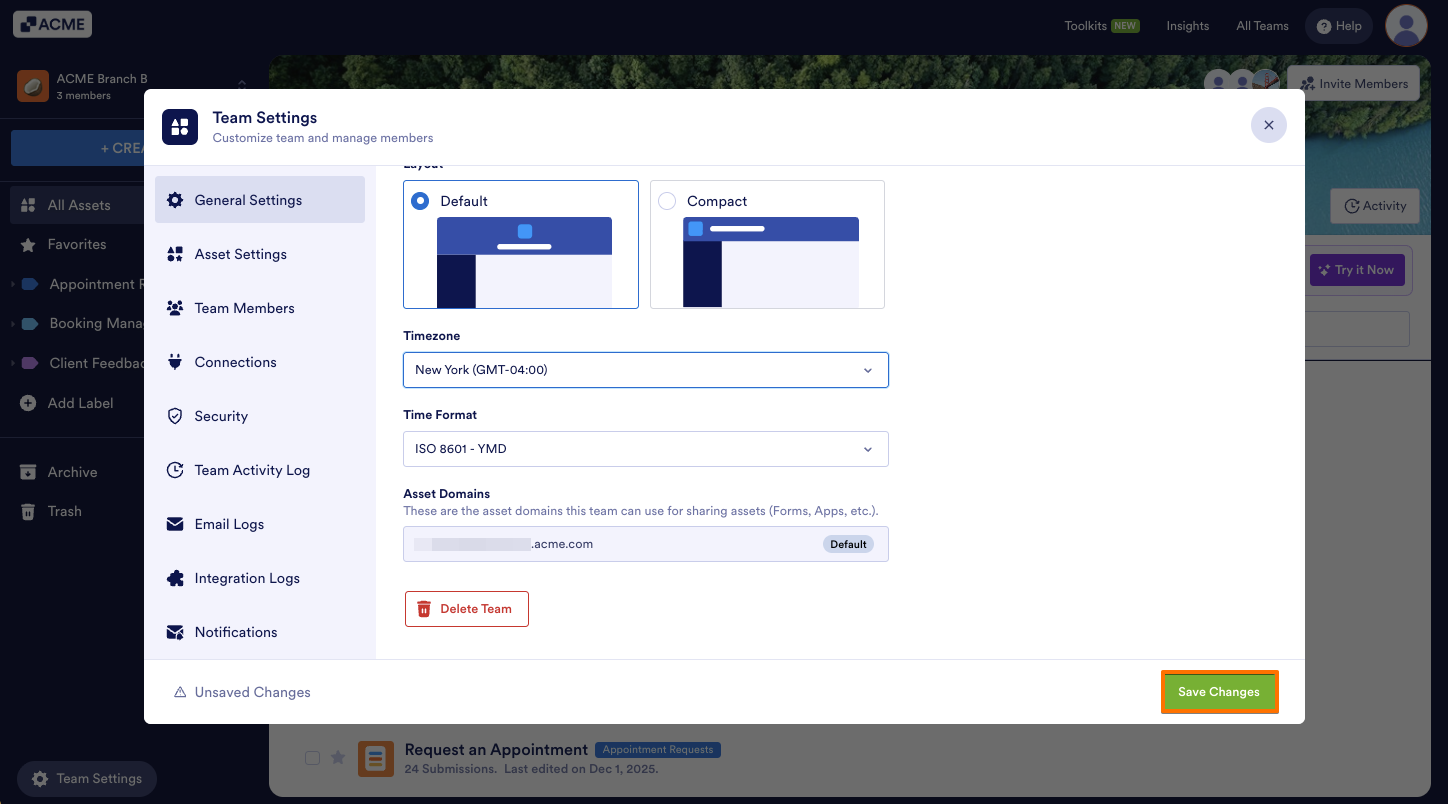Click the ACME logo in header
The width and height of the screenshot is (1448, 804).
coord(52,25)
